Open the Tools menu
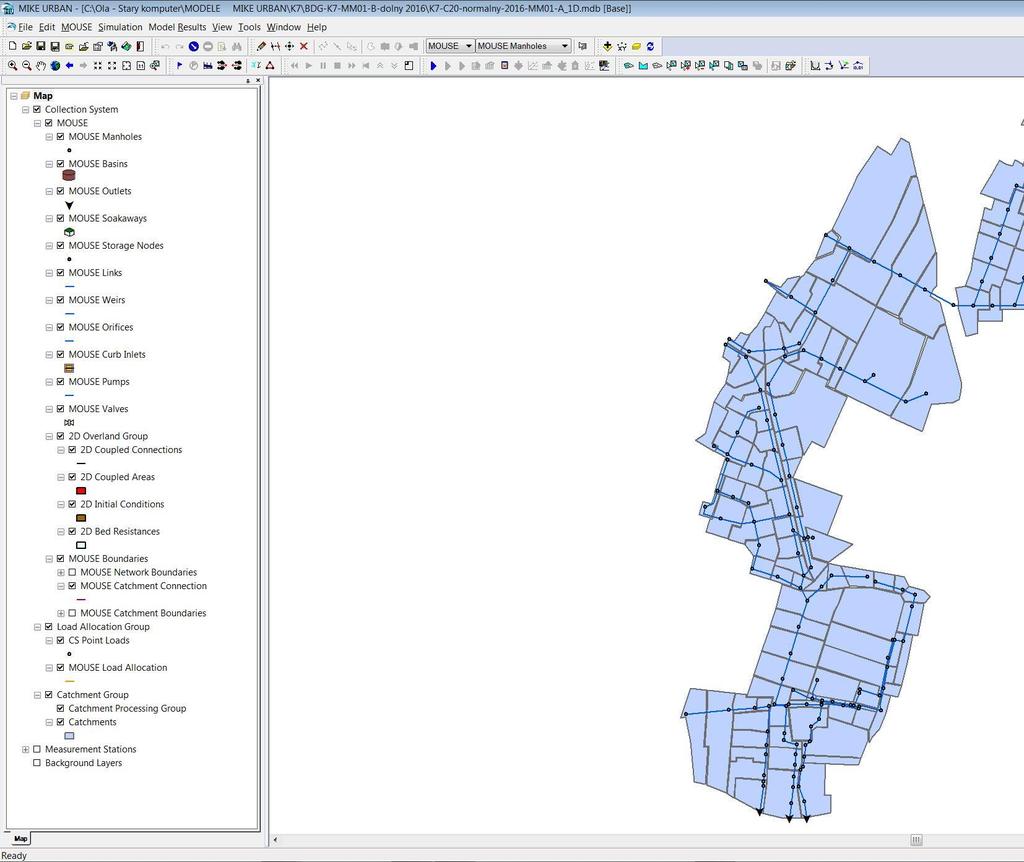The image size is (1024, 862). point(249,27)
